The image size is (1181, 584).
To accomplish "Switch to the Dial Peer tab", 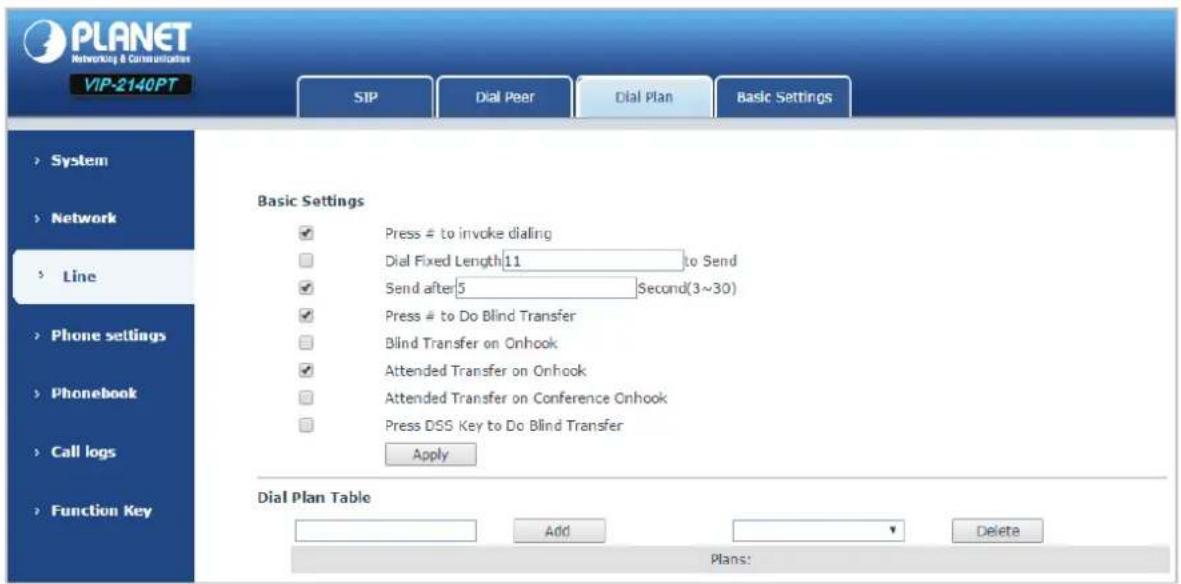I will 505,97.
